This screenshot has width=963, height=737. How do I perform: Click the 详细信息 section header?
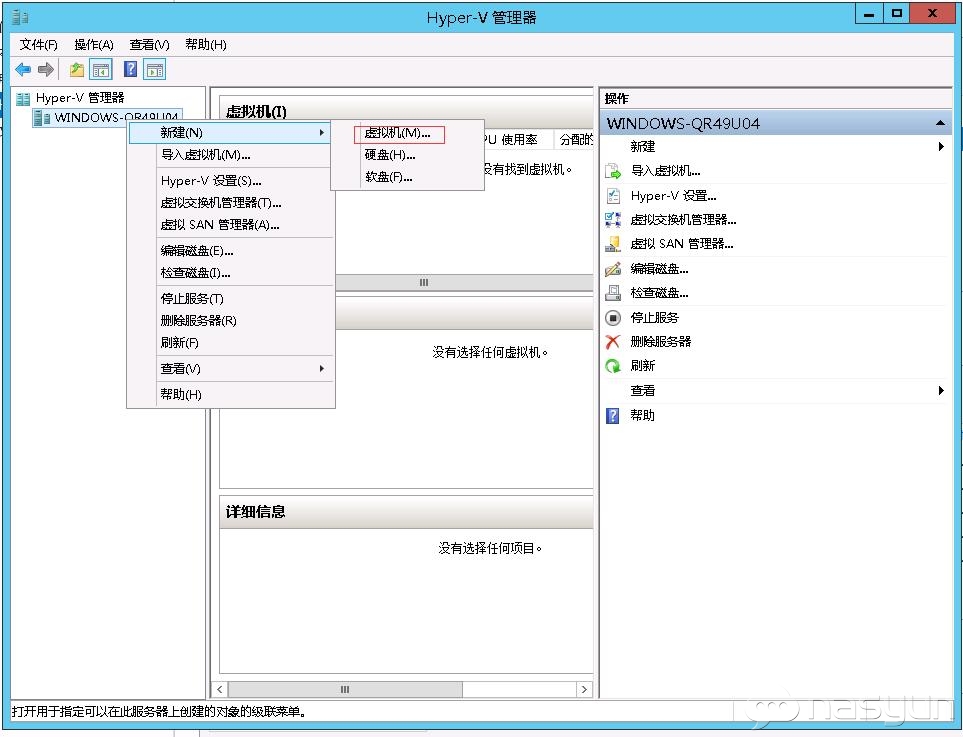pyautogui.click(x=406, y=512)
